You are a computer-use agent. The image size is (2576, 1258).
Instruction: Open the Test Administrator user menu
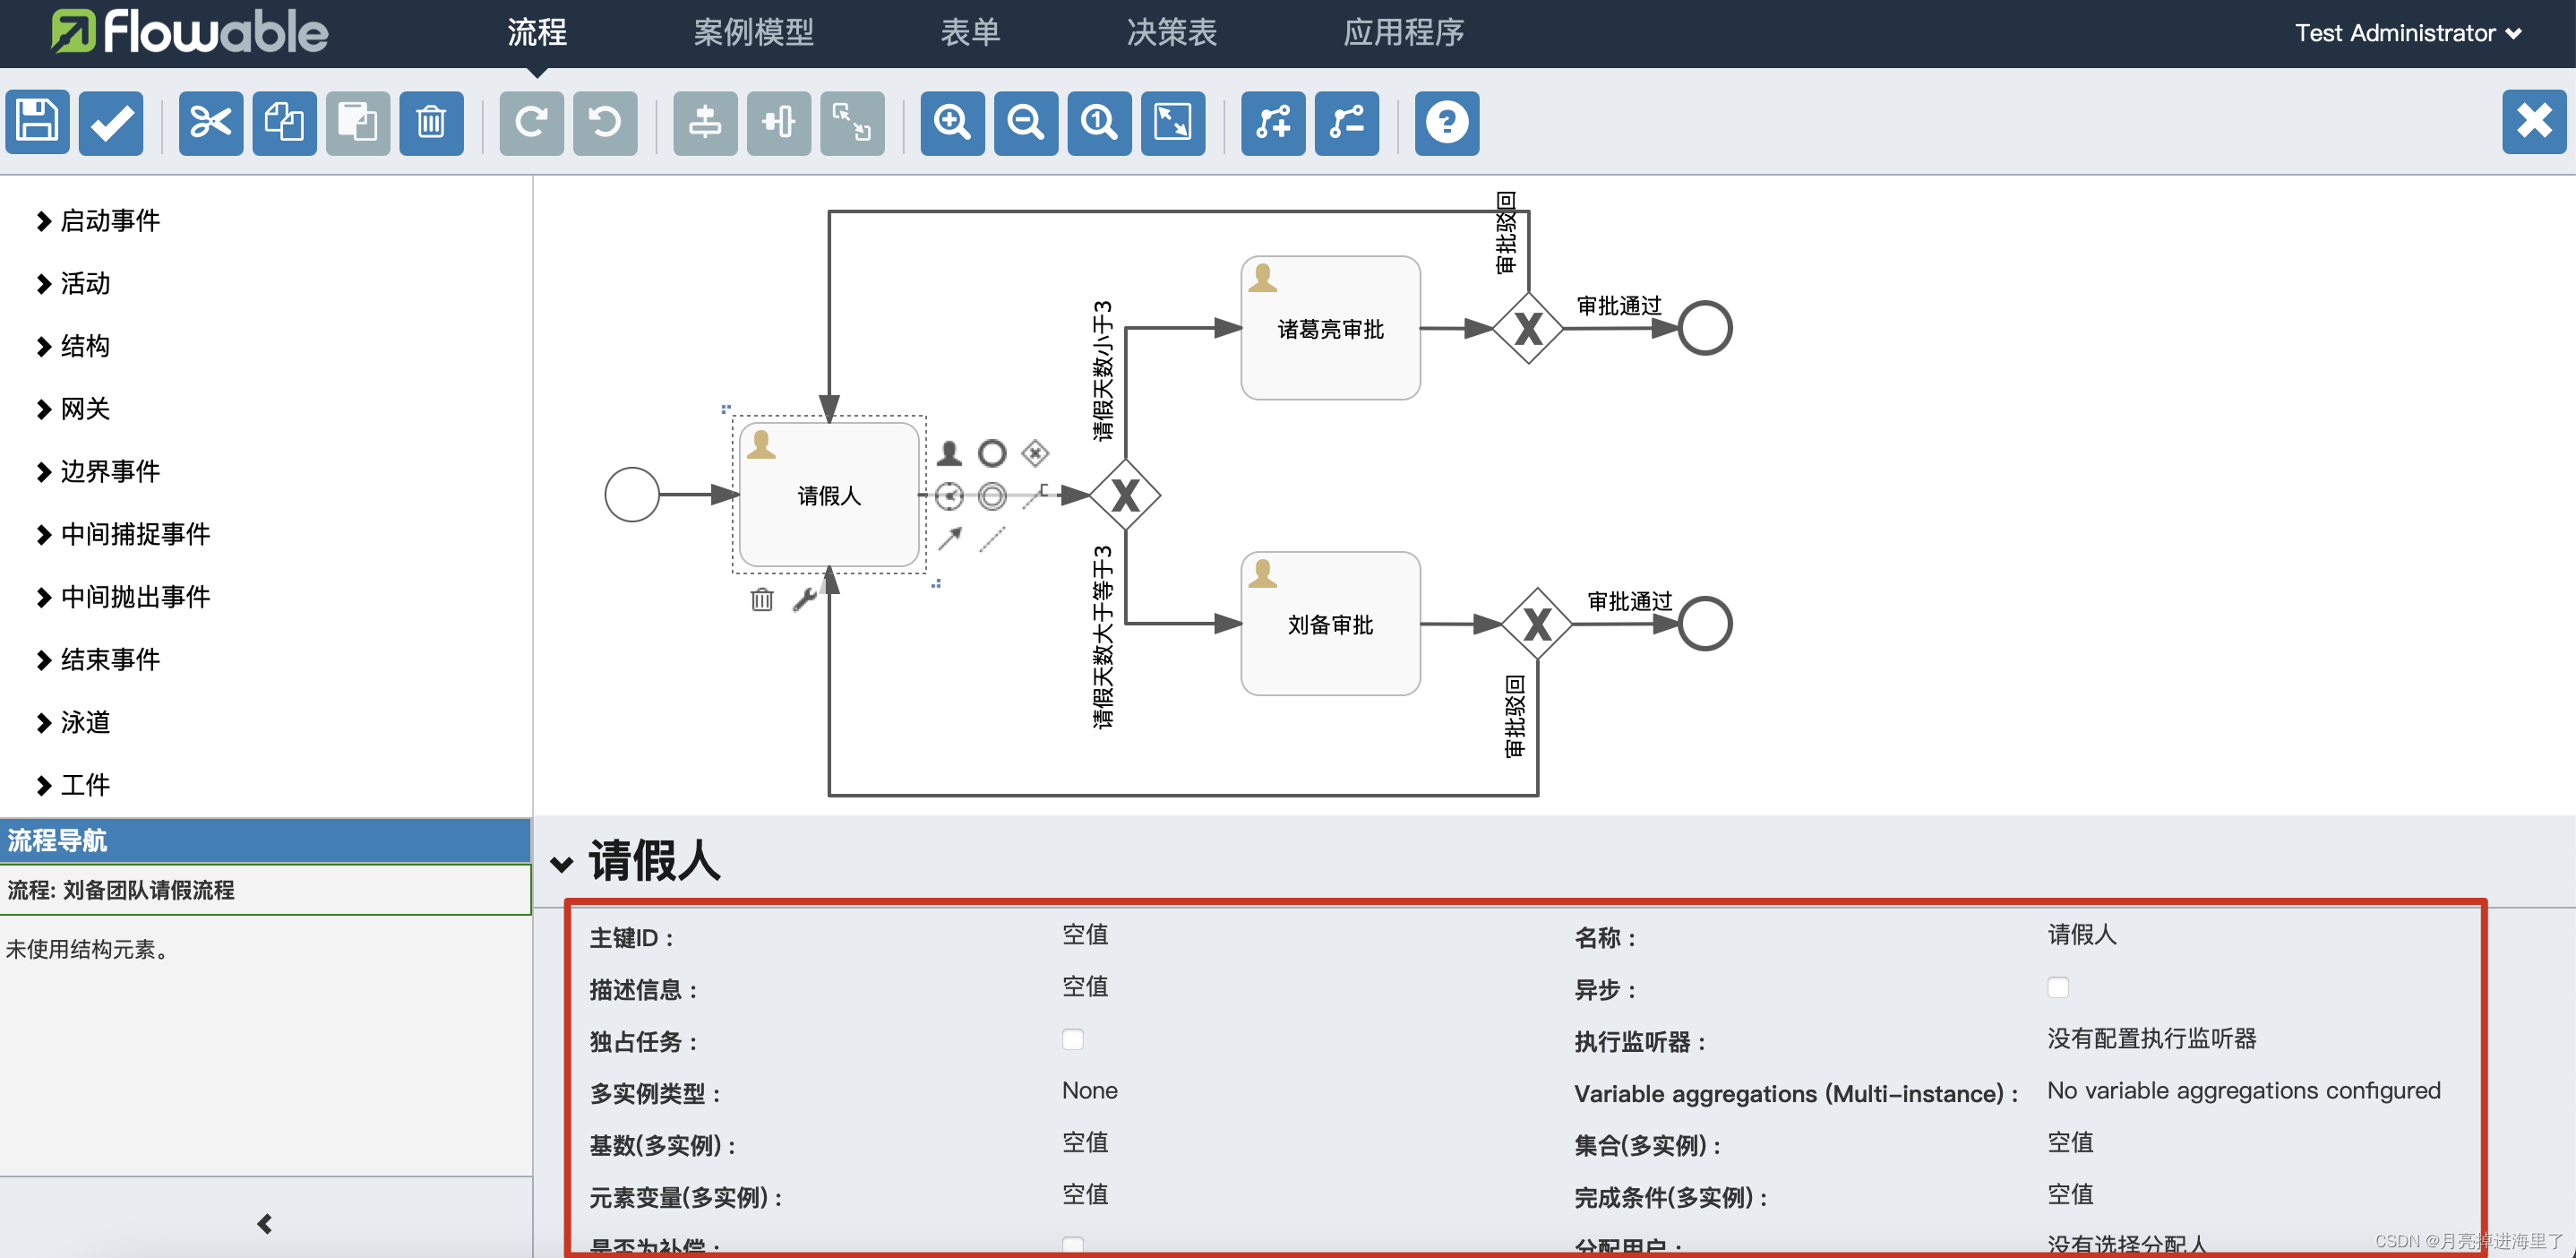coord(2408,33)
